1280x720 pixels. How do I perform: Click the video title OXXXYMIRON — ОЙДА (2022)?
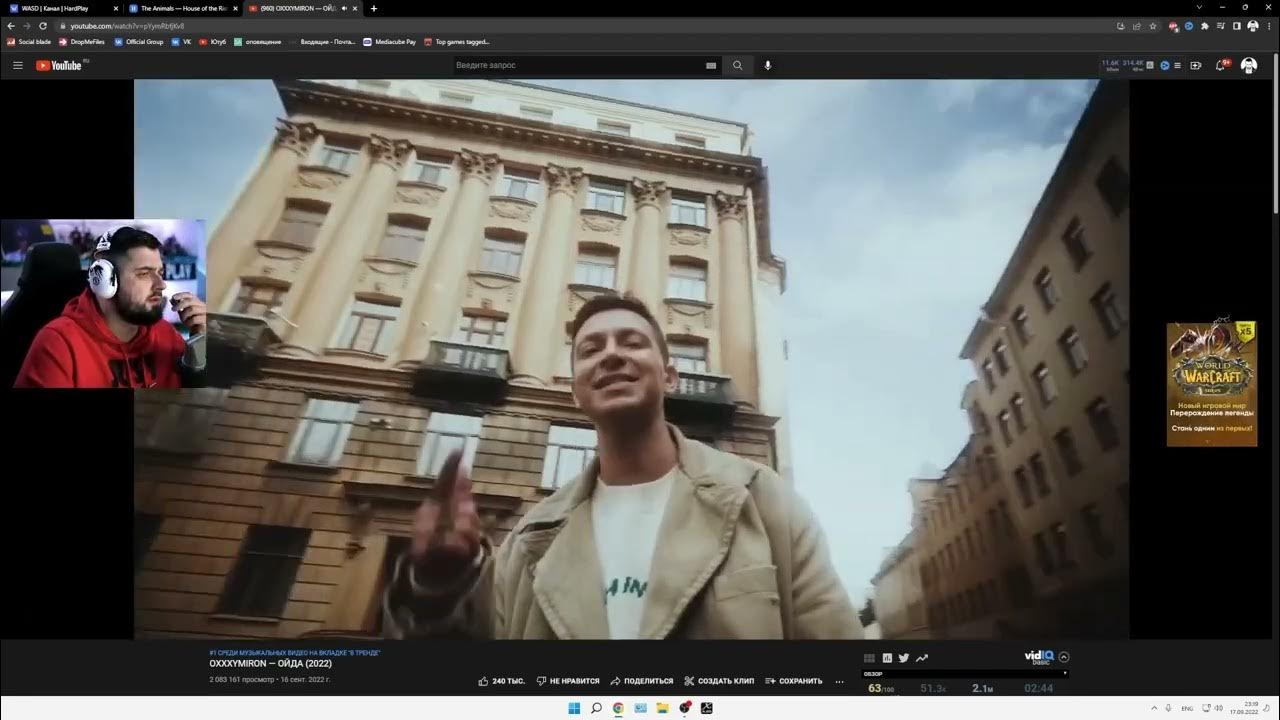[x=270, y=664]
